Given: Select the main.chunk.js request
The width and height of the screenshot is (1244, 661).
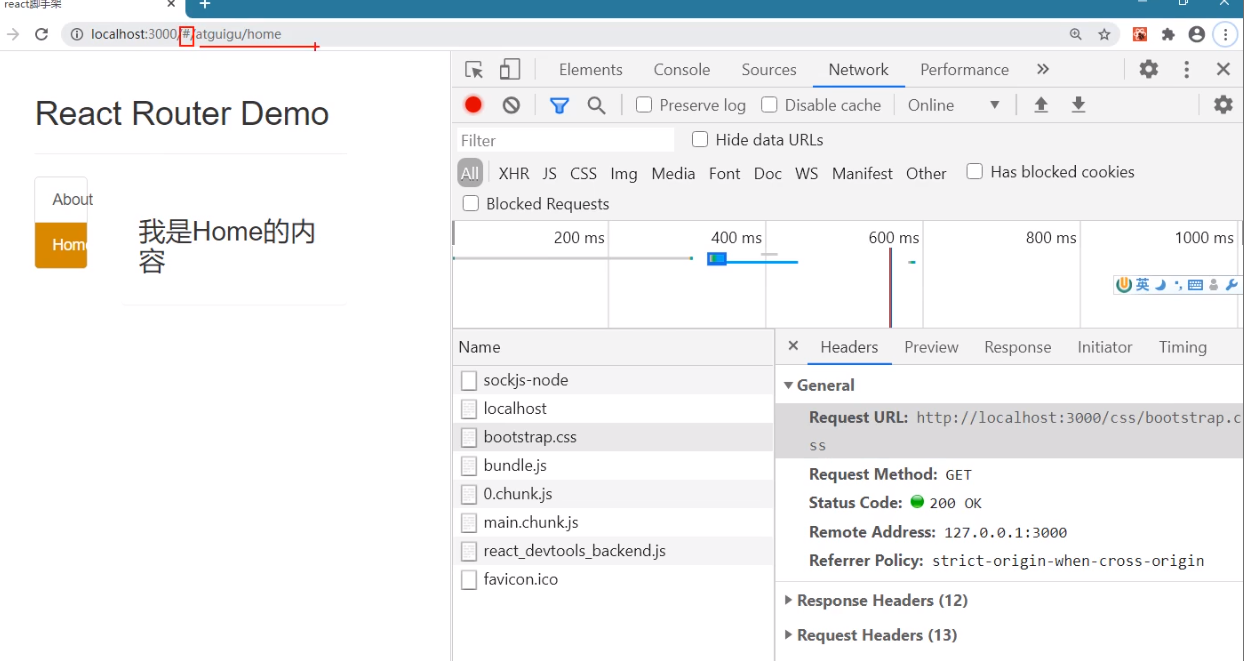Looking at the screenshot, I should coord(614,522).
